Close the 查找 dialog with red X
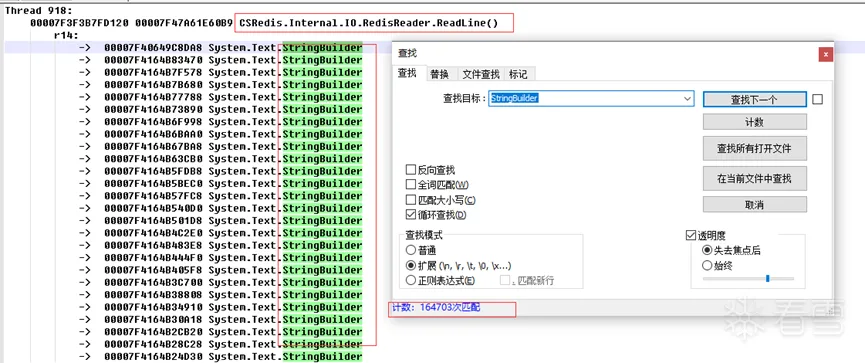This screenshot has width=865, height=363. tap(825, 54)
